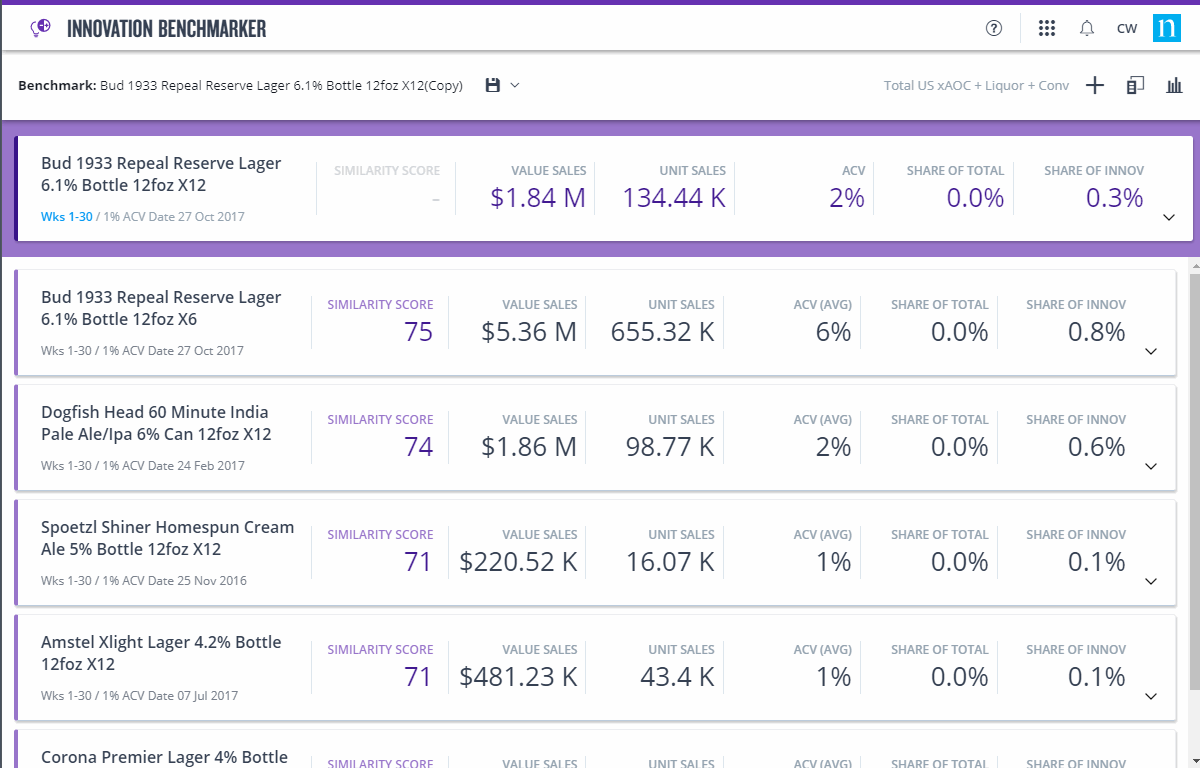Click value sales $220.52 K
This screenshot has width=1200, height=768.
tap(518, 562)
